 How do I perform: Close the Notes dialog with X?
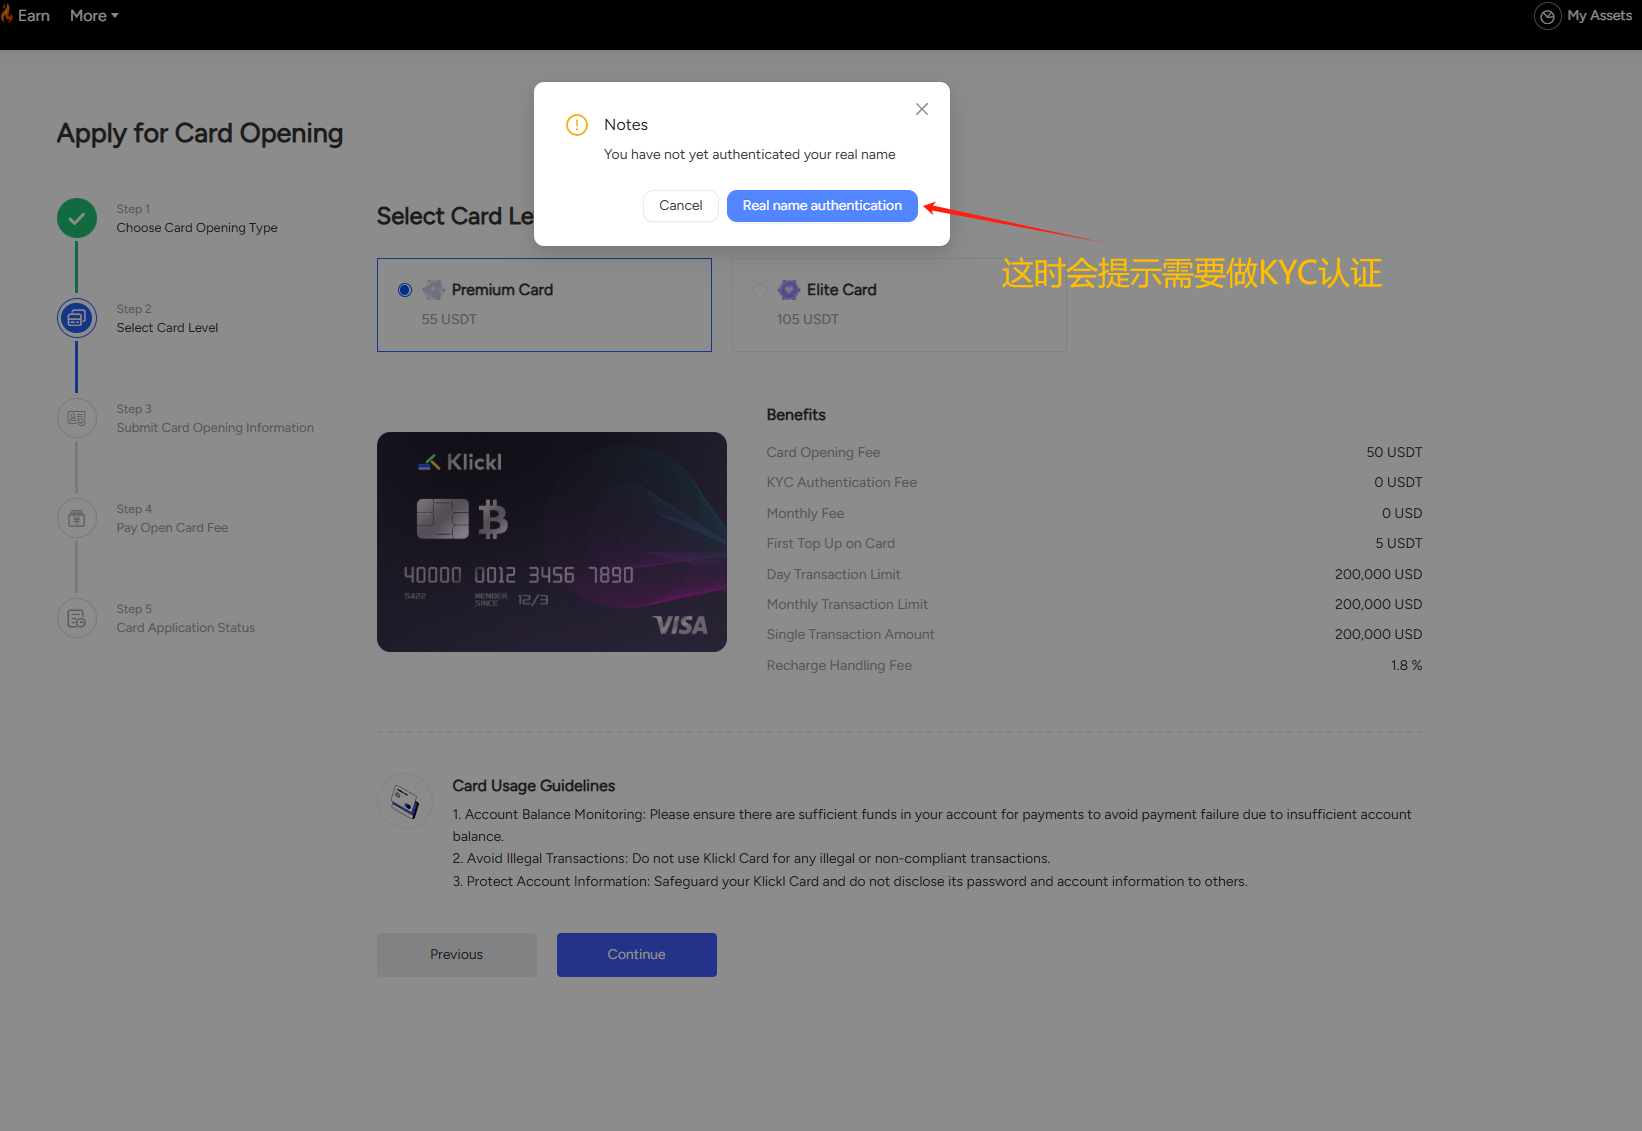922,109
